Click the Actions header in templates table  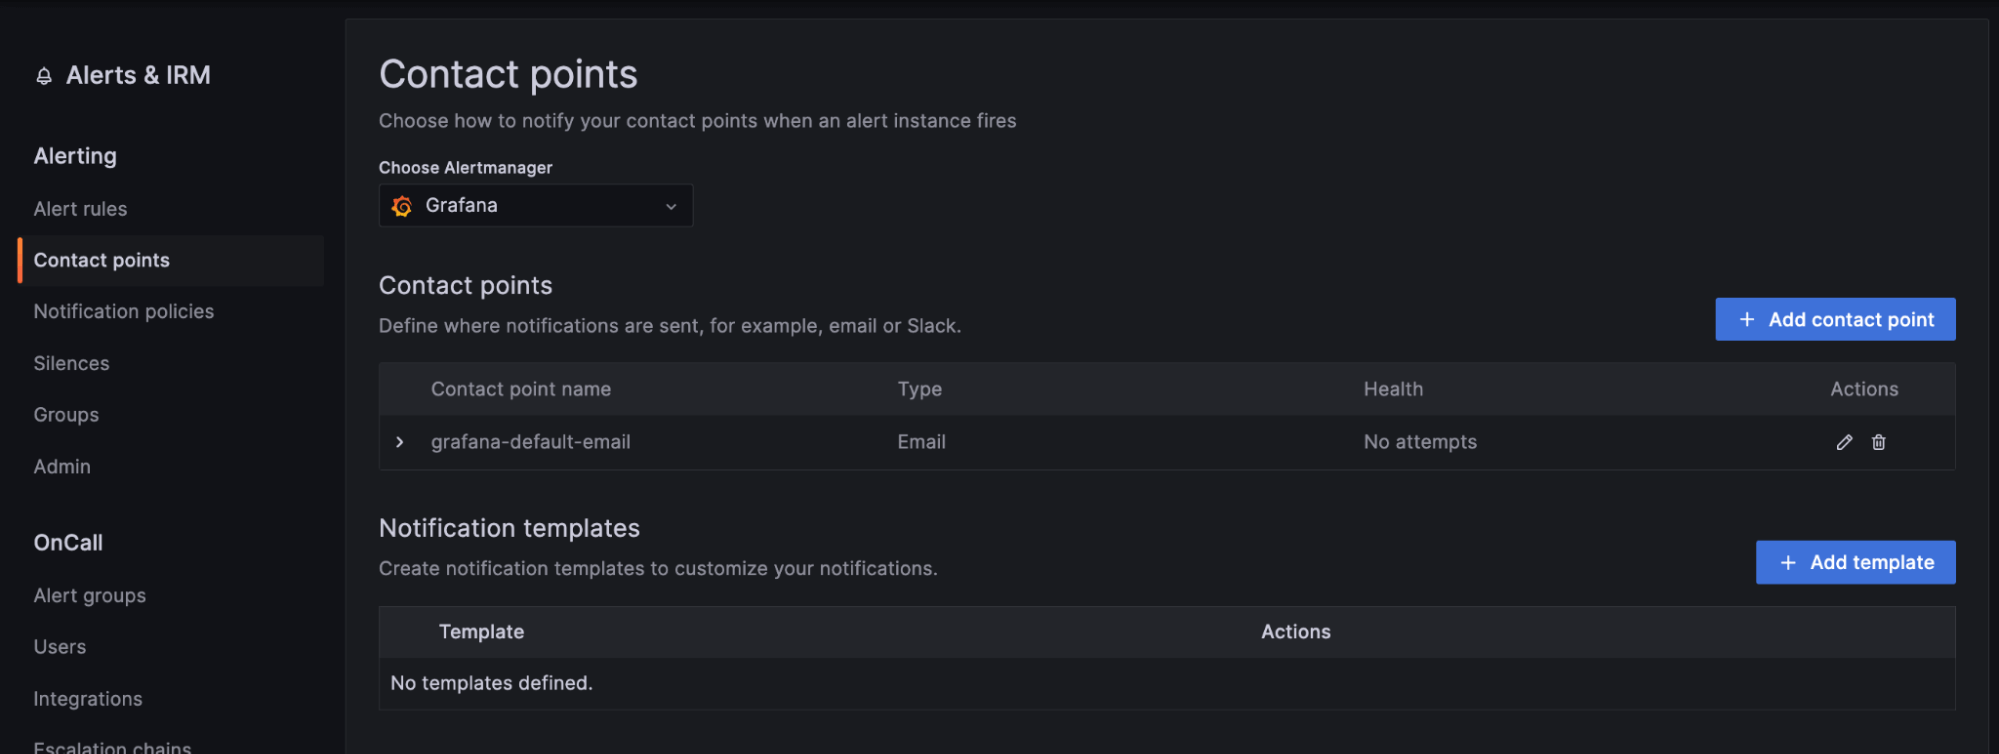[1296, 632]
